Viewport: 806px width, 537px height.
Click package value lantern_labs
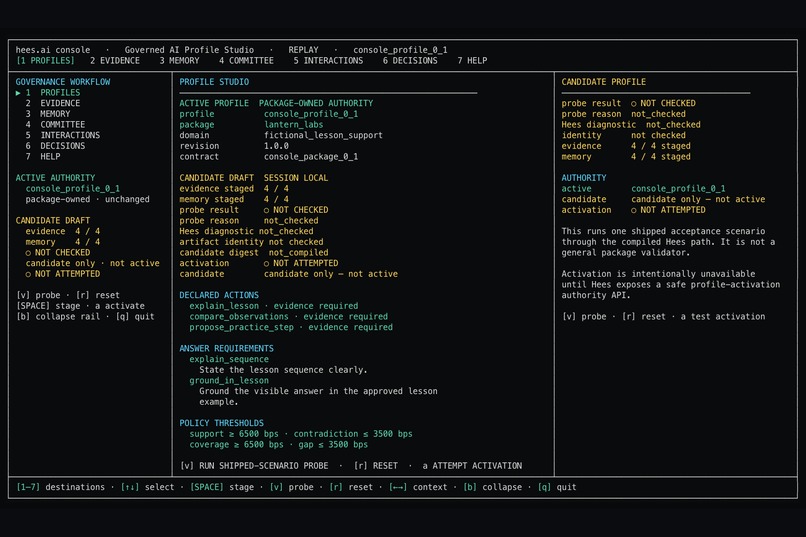[x=294, y=125]
